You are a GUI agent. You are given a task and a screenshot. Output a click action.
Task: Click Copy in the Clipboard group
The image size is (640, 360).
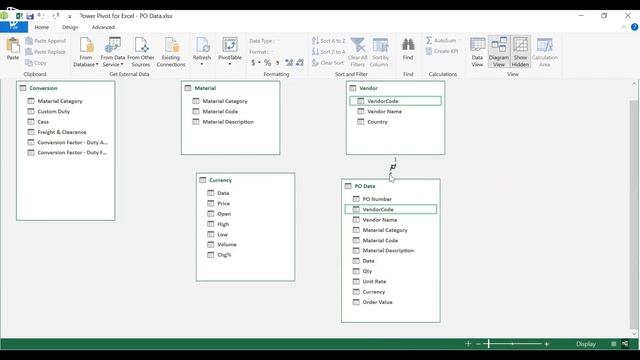[x=36, y=63]
